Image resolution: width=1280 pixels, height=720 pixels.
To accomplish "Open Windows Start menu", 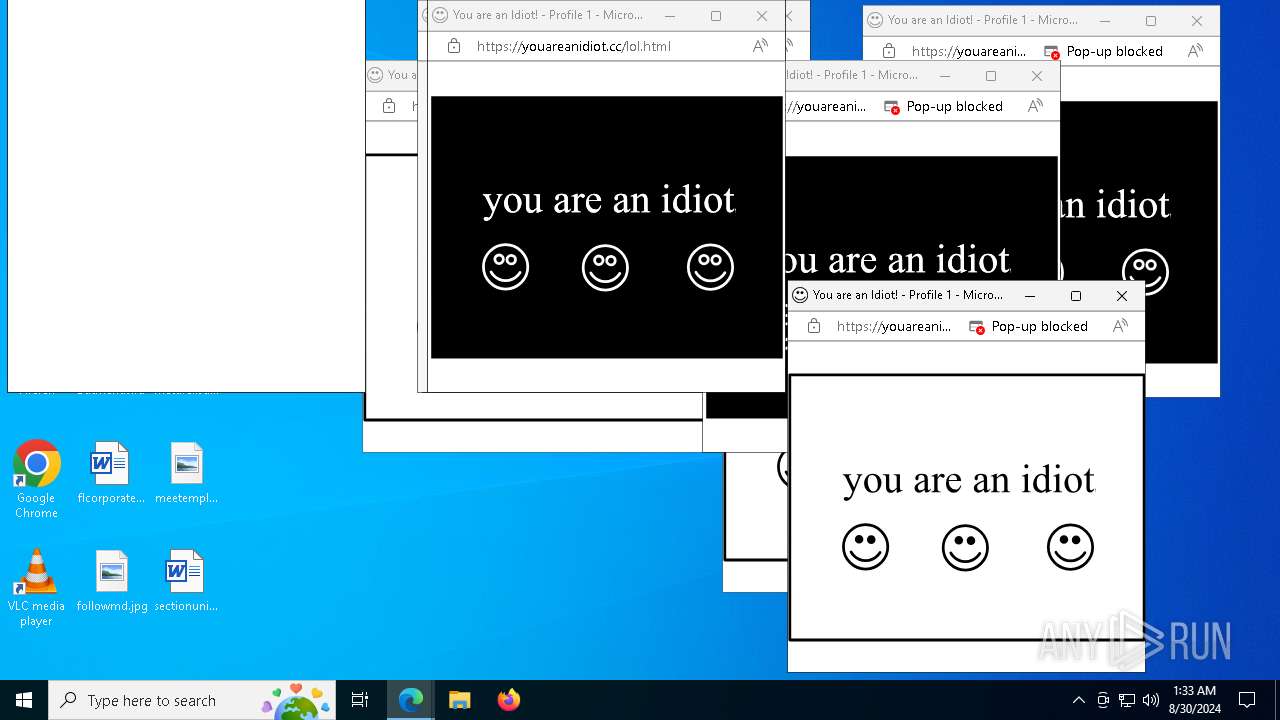I will coord(24,700).
